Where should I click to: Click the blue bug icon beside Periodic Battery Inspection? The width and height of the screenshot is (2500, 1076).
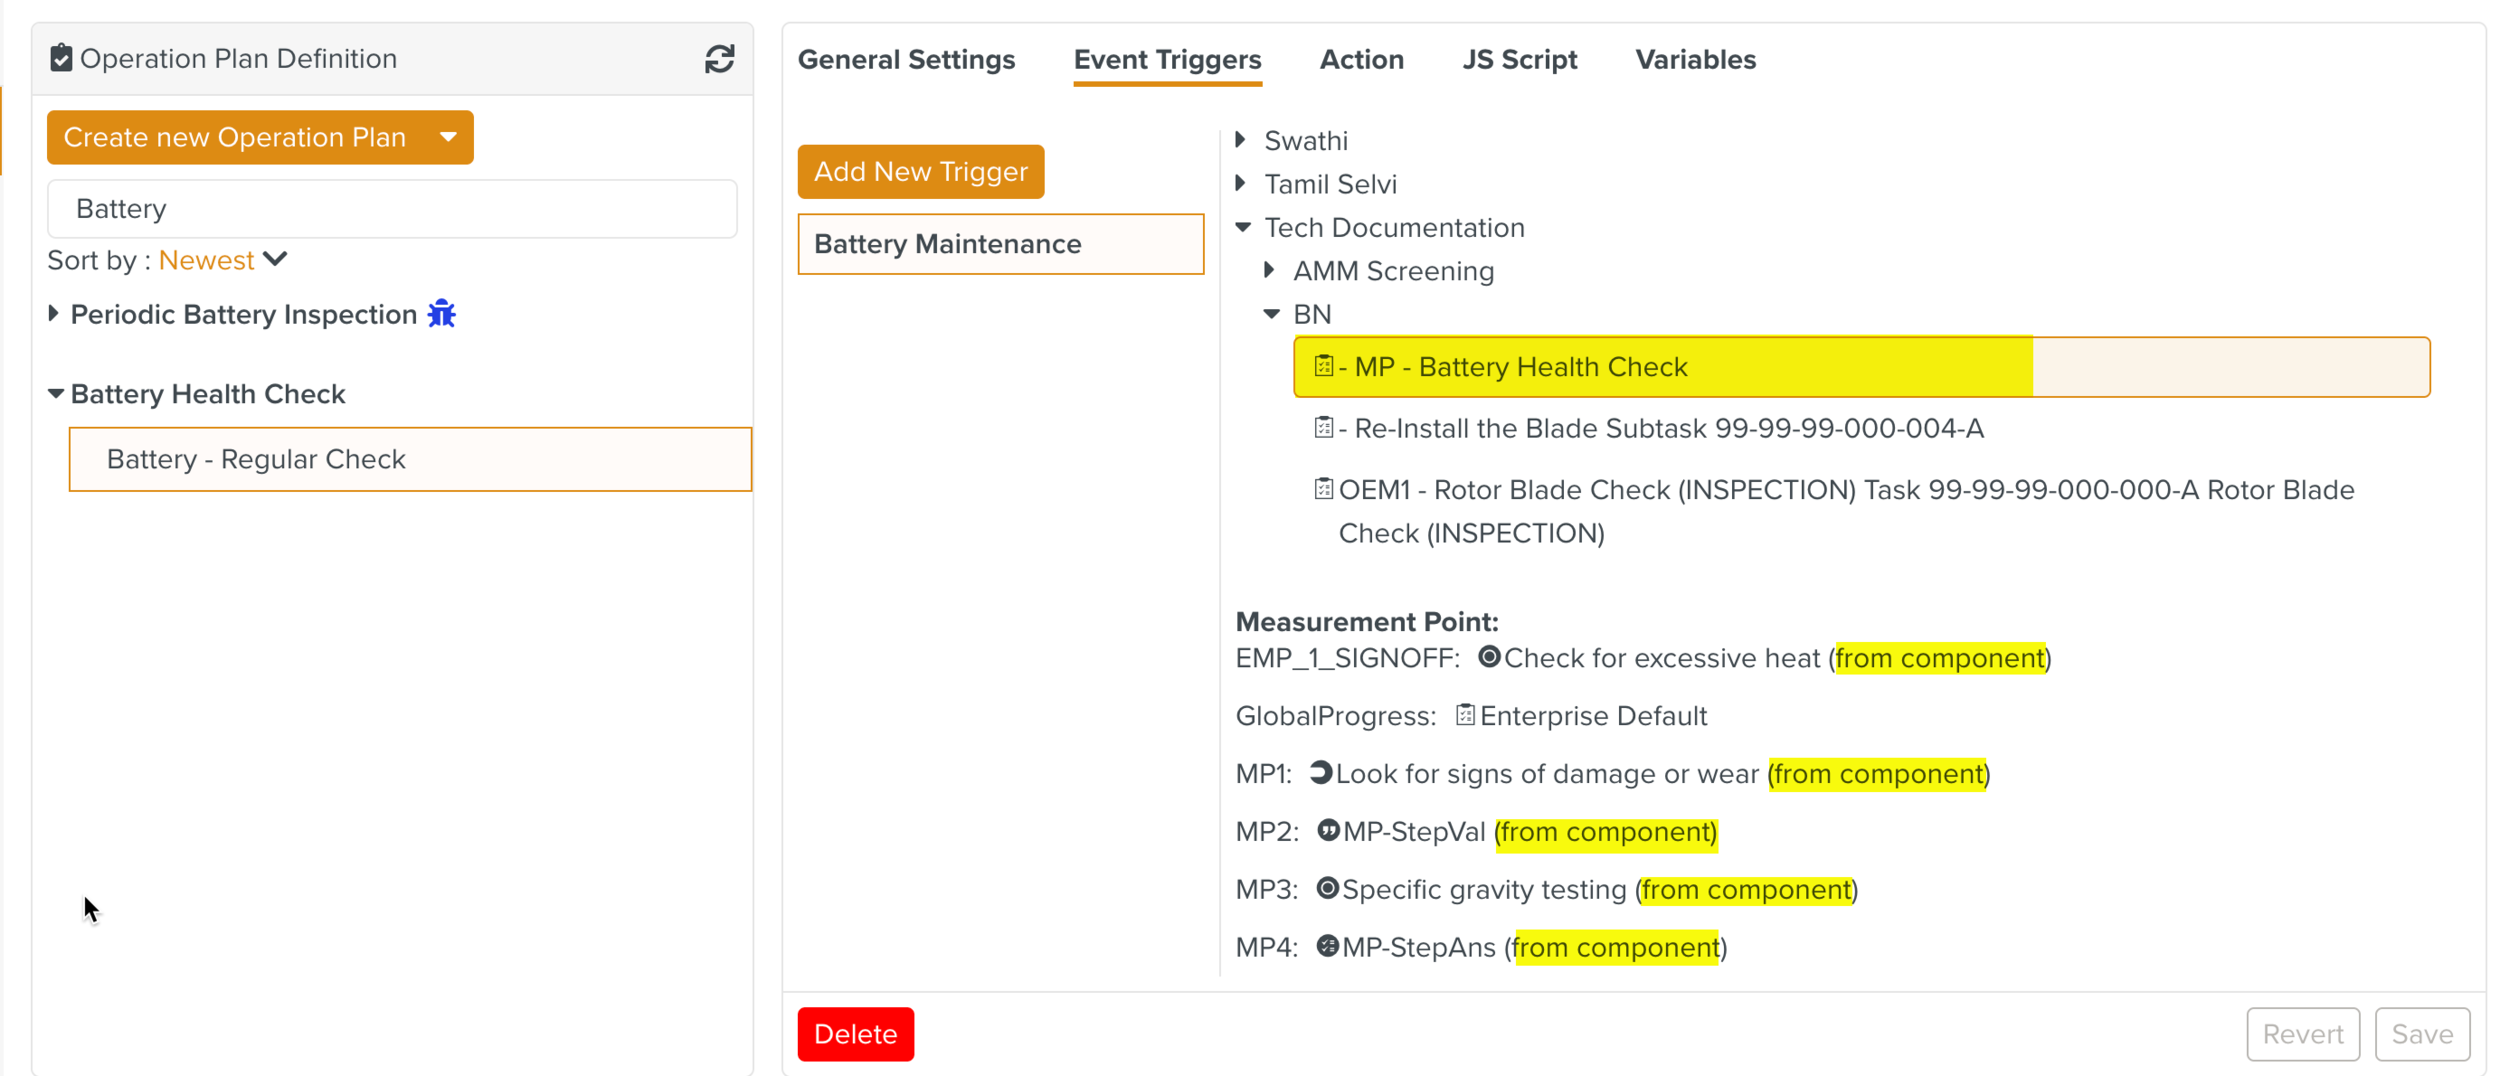pyautogui.click(x=442, y=314)
